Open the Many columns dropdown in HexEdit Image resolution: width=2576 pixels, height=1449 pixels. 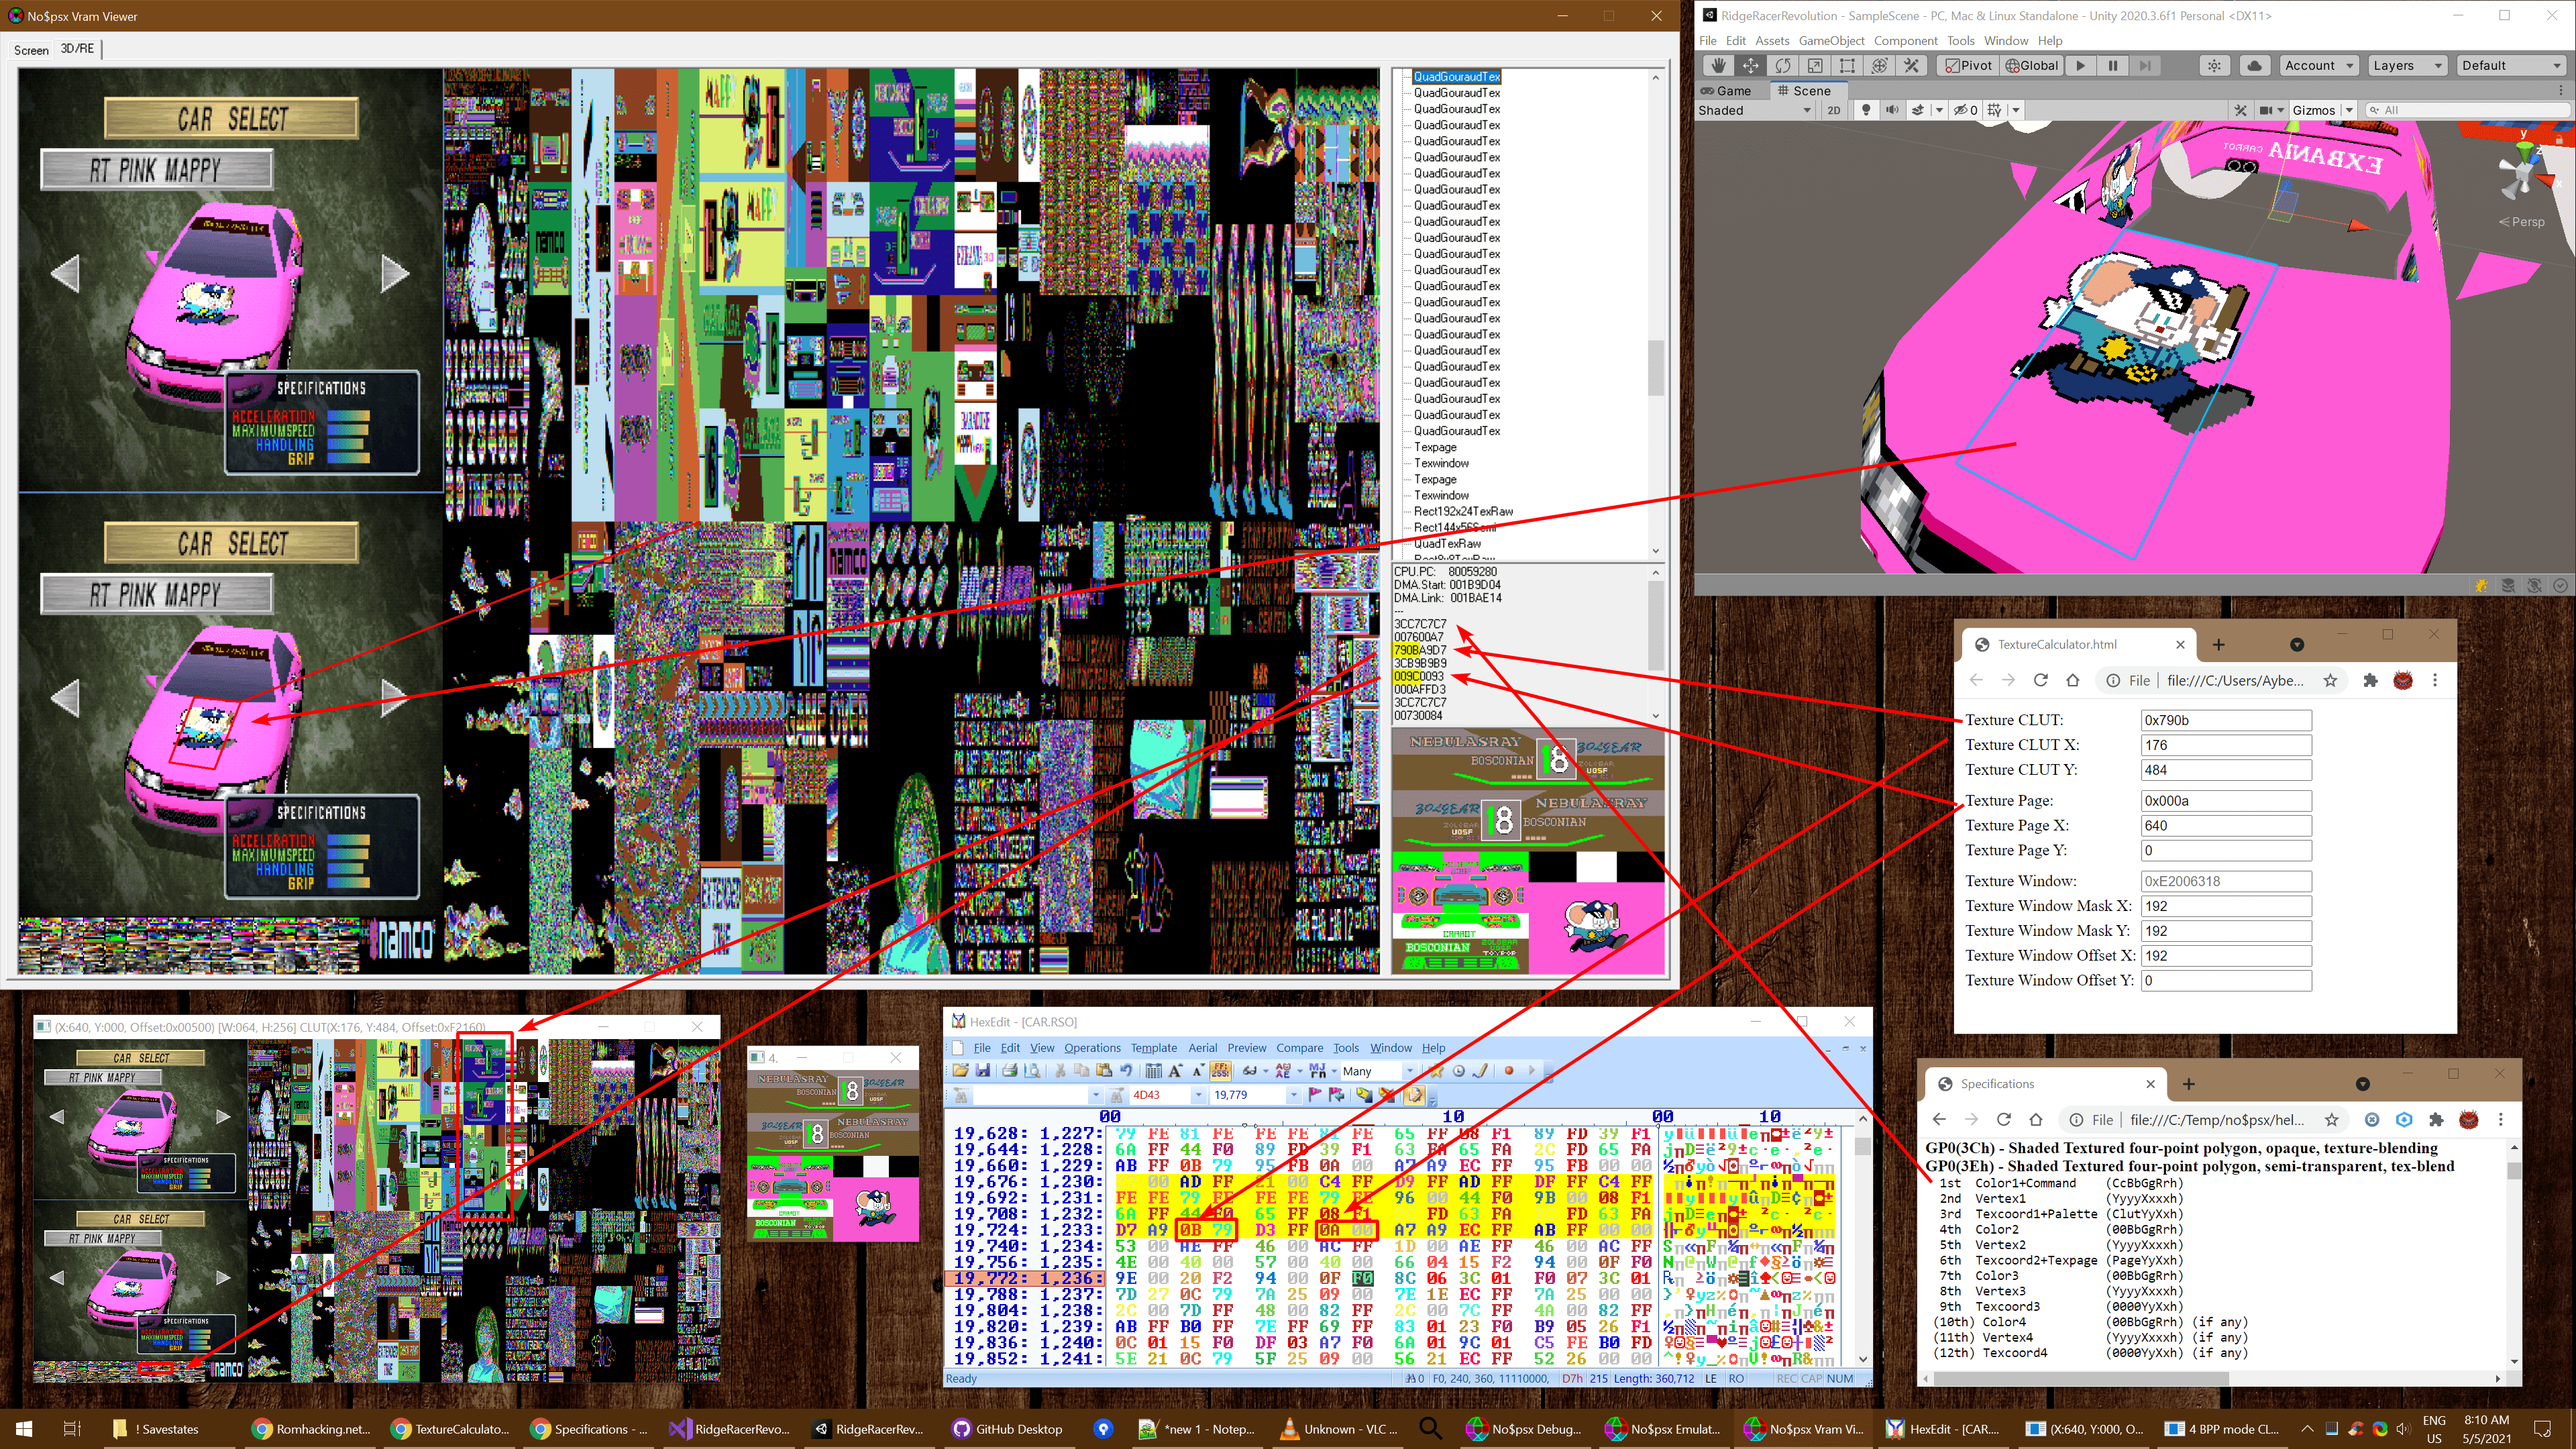click(x=1410, y=1071)
